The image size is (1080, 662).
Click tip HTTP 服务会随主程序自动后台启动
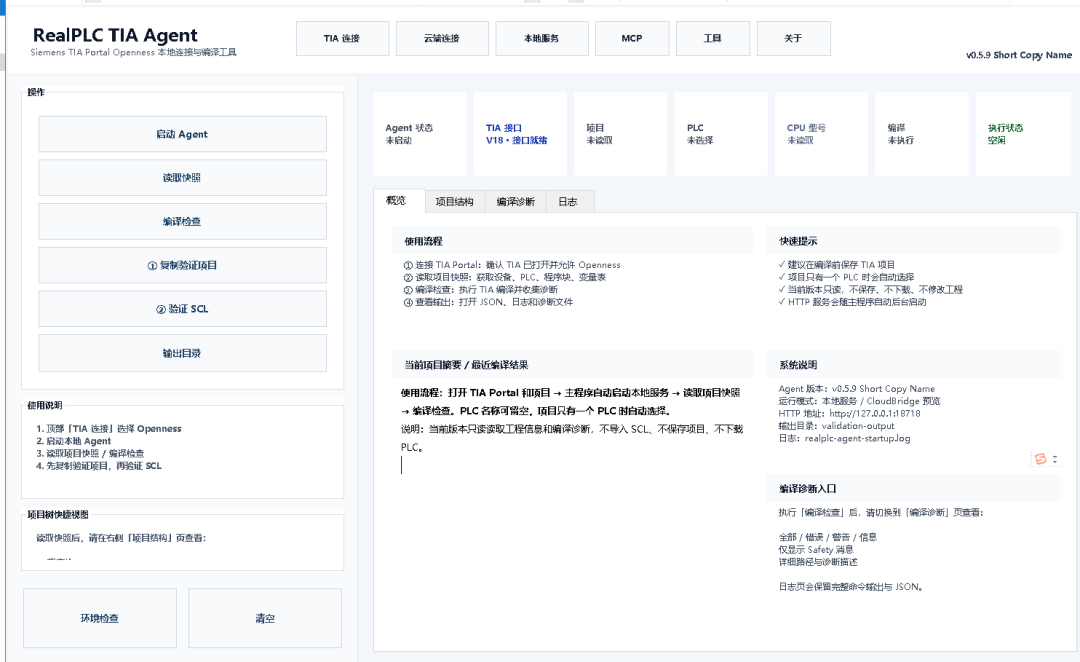(x=853, y=302)
